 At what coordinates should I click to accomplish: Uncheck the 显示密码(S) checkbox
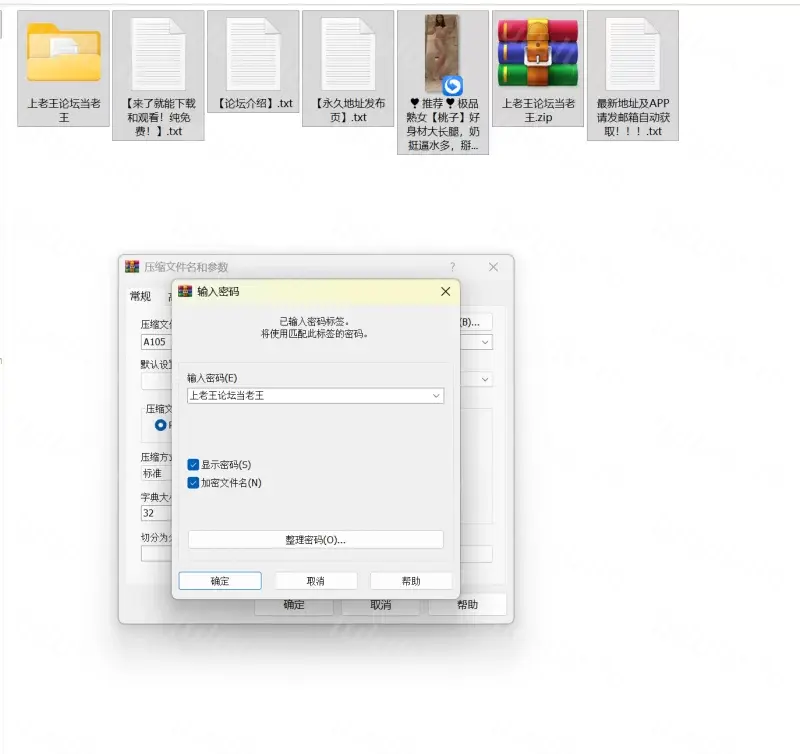tap(194, 464)
